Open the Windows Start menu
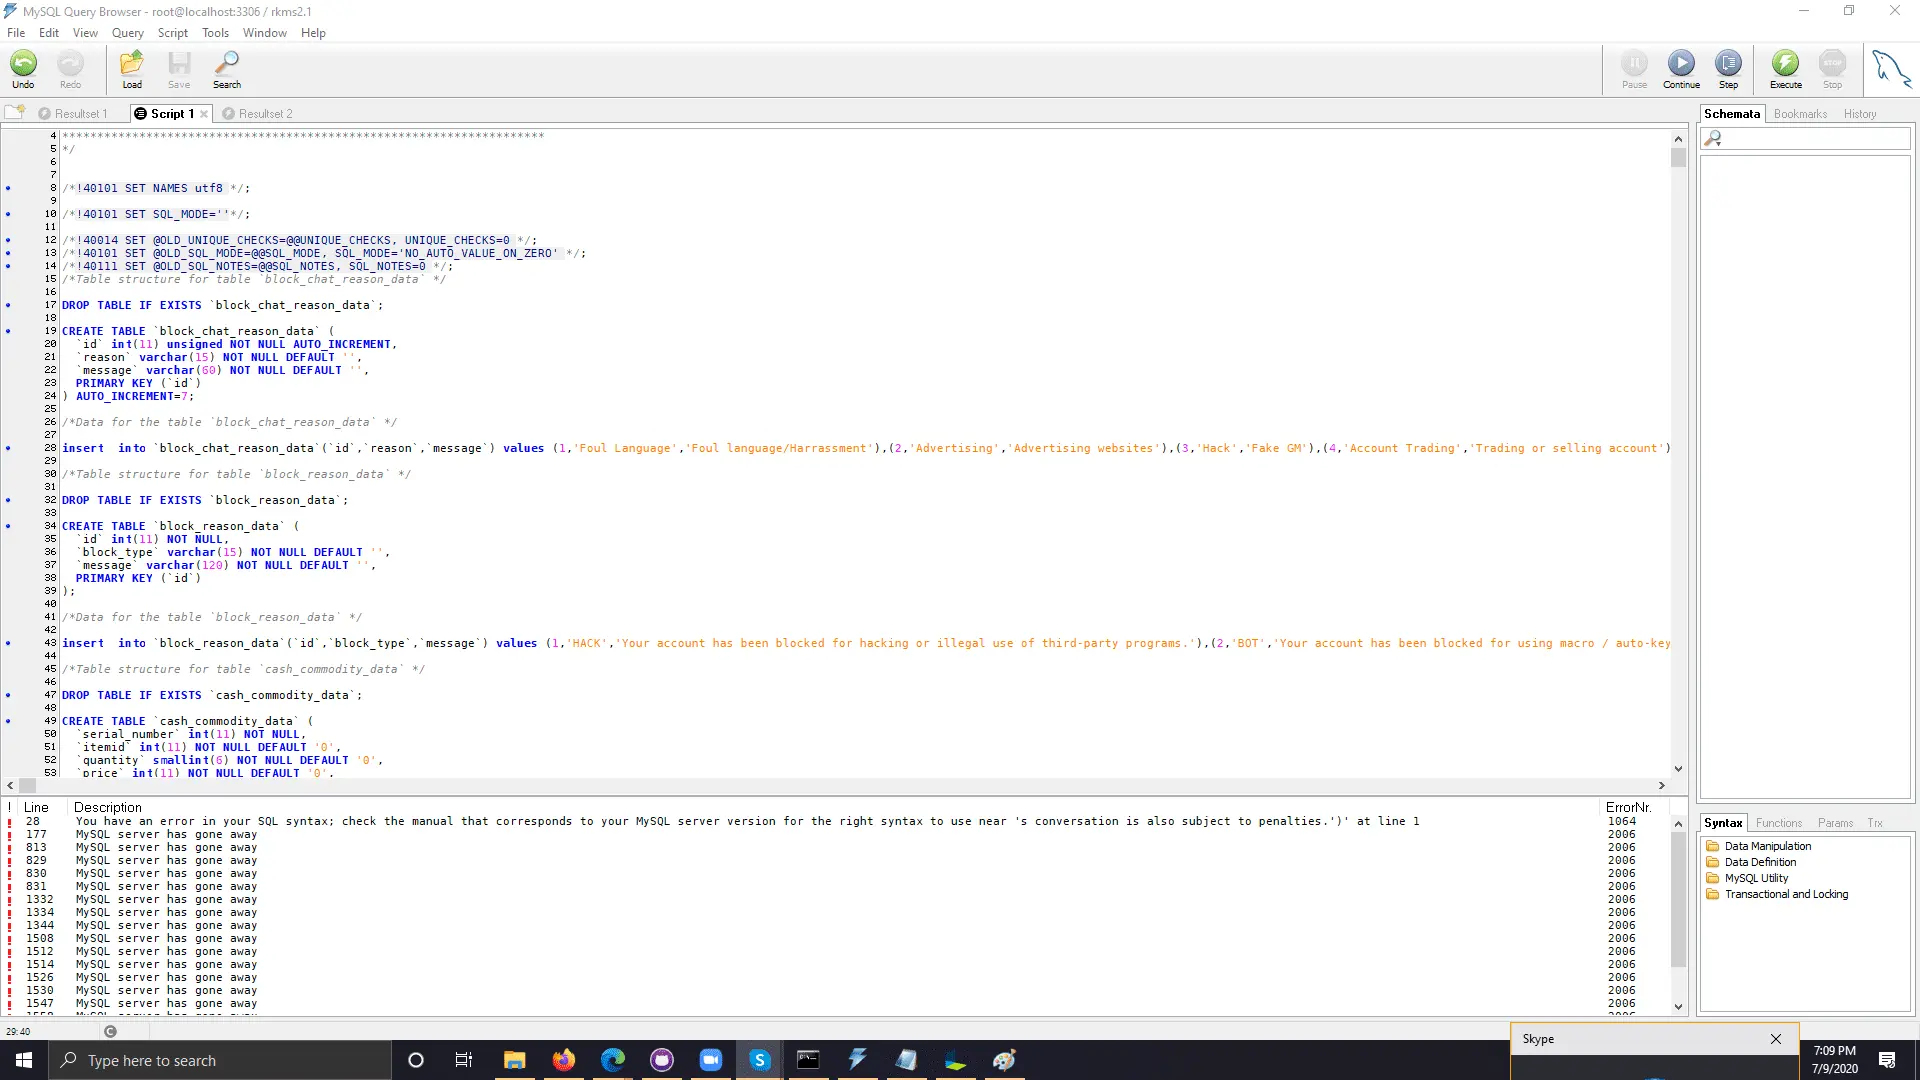This screenshot has height=1080, width=1920. pyautogui.click(x=24, y=1060)
